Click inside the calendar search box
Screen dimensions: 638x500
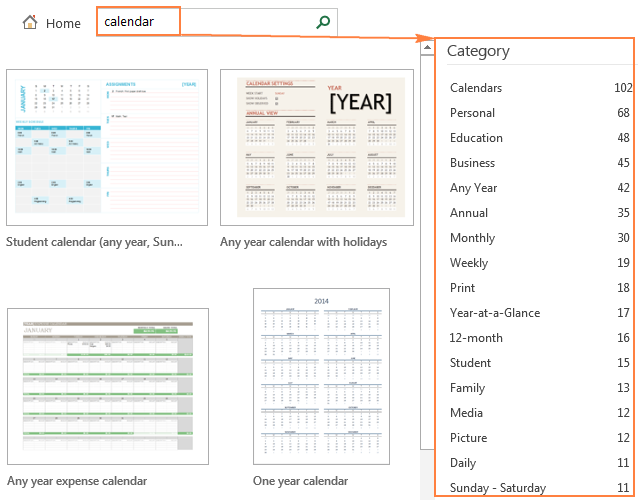tap(200, 22)
